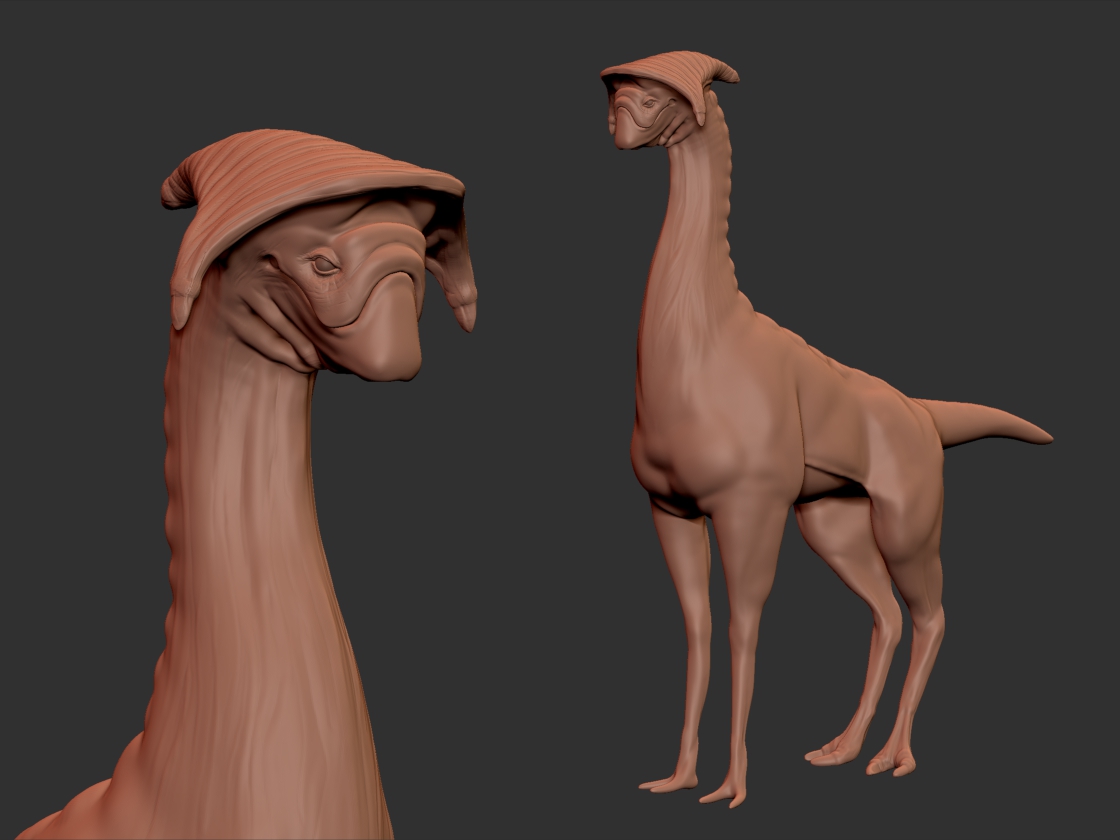This screenshot has height=840, width=1120.
Task: Select the curled crest tip on close-up head
Action: pos(179,187)
